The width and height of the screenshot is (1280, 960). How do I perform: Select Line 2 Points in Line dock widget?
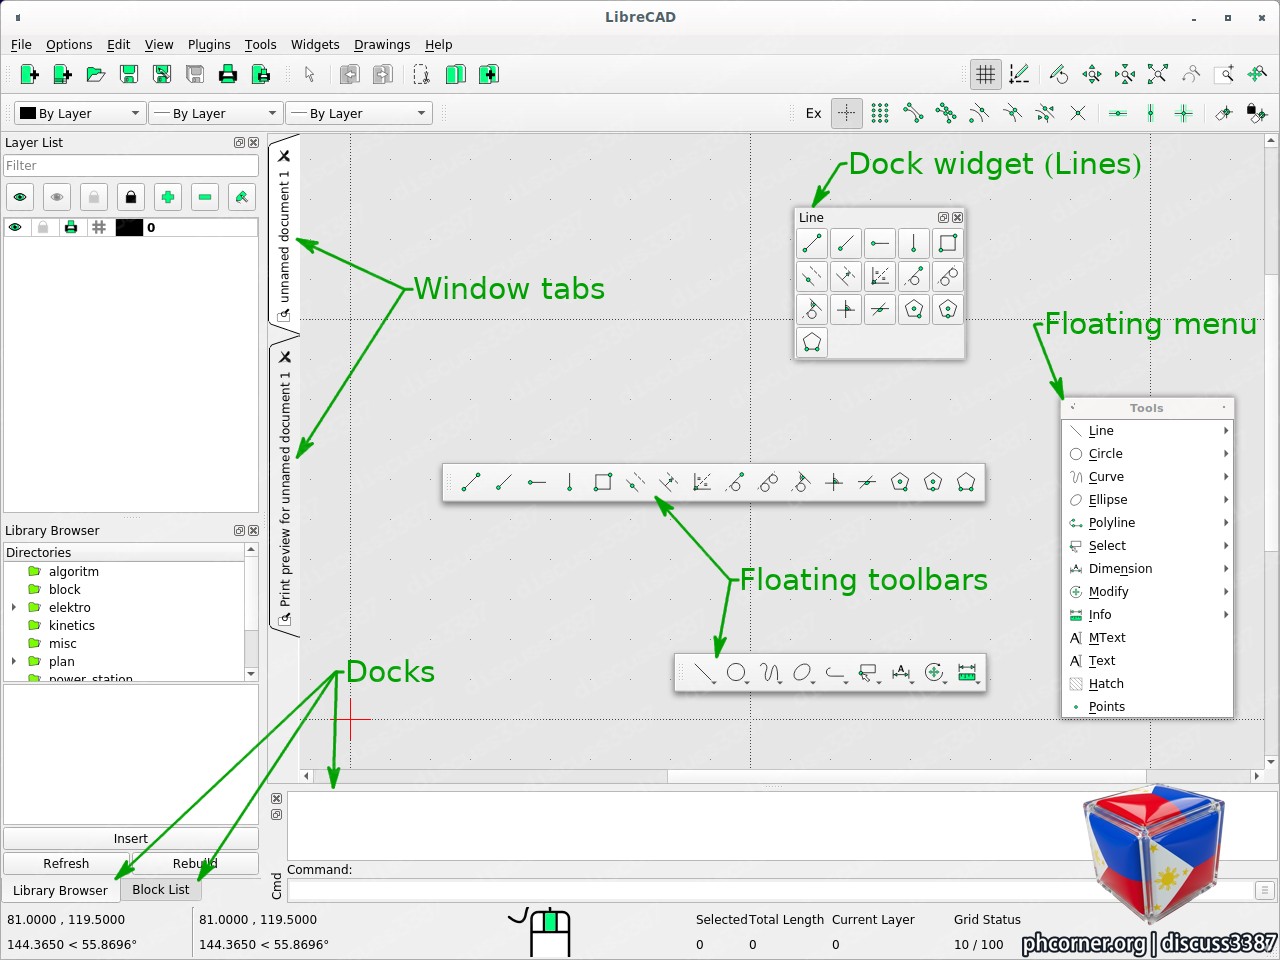(x=812, y=243)
